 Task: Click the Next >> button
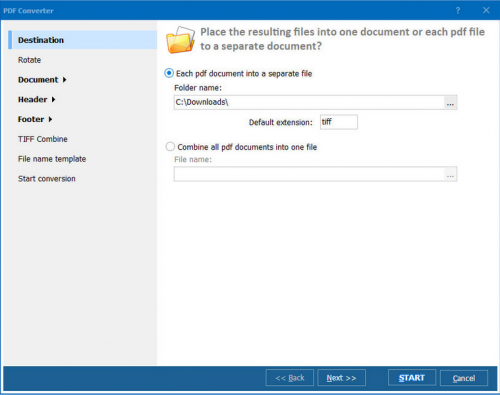[341, 378]
